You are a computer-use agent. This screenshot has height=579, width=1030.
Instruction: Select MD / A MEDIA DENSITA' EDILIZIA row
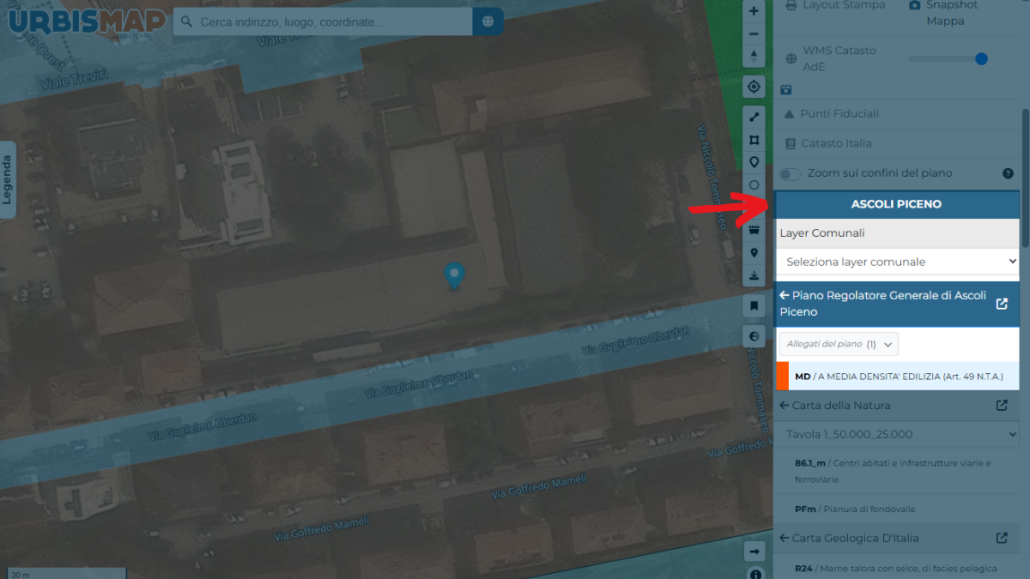click(x=897, y=377)
